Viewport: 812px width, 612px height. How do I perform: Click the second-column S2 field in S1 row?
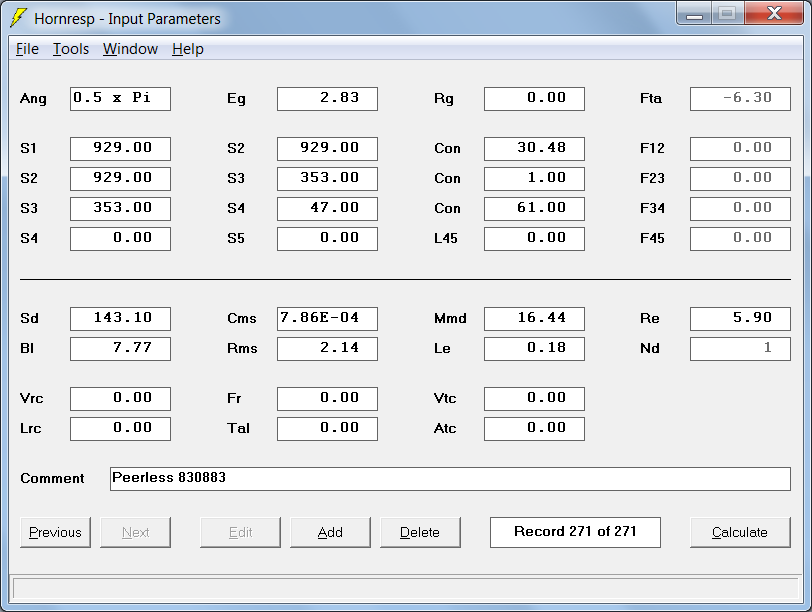(327, 149)
